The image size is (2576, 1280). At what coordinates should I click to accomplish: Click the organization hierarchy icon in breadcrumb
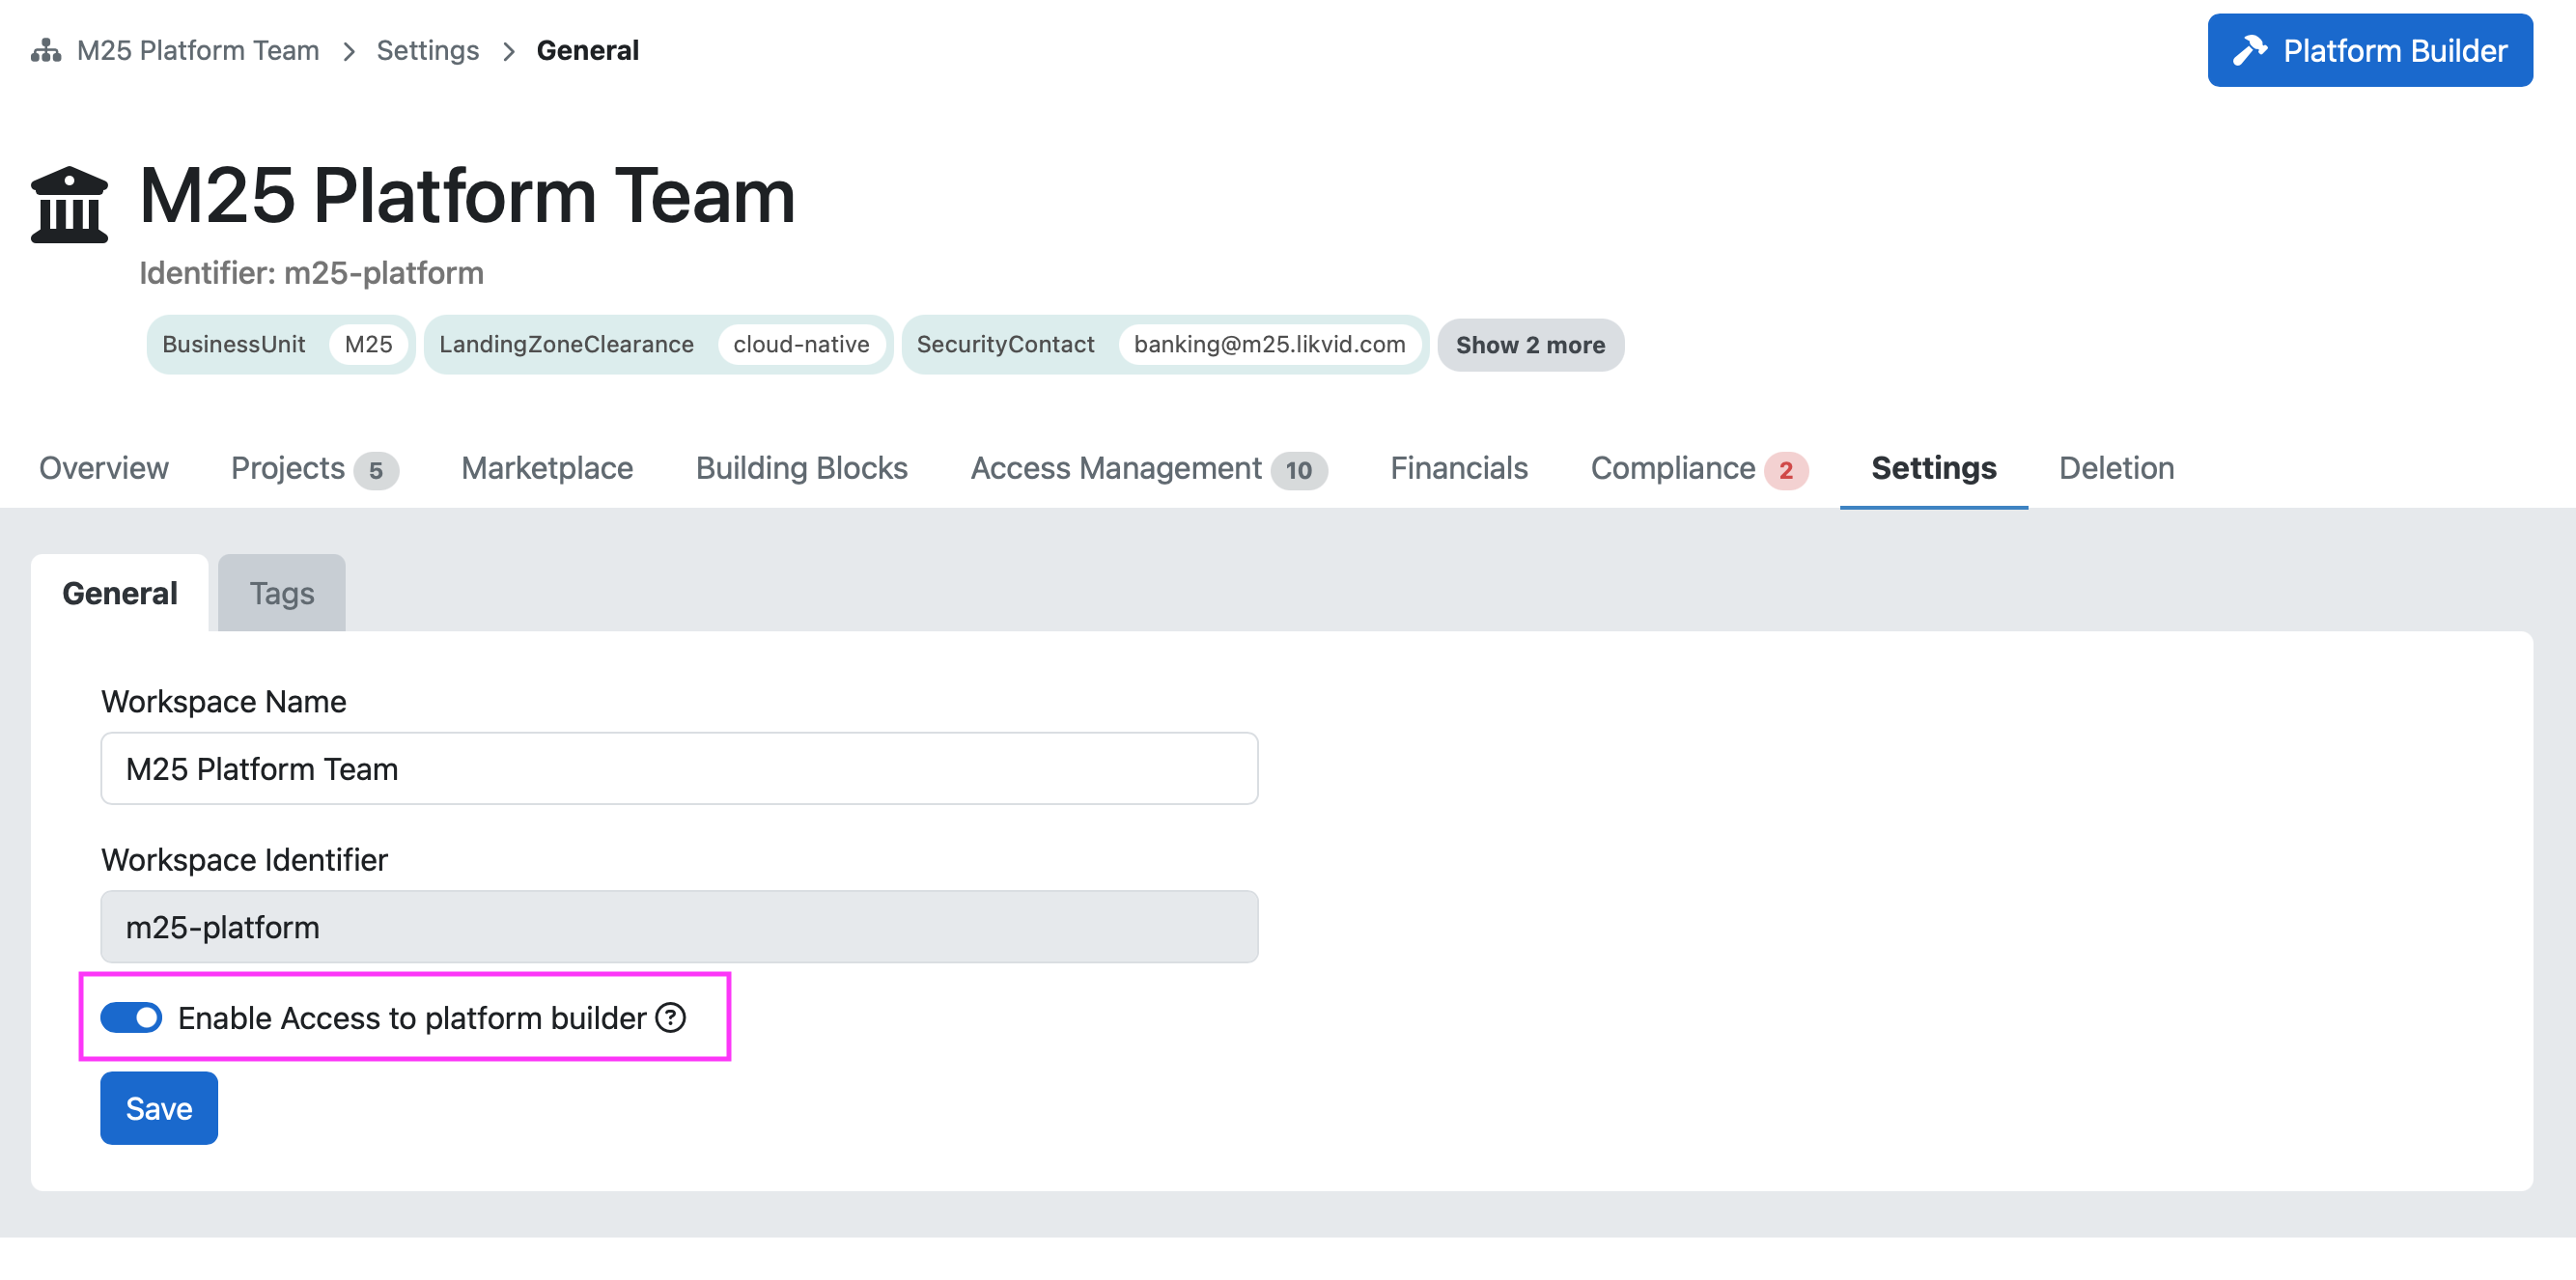[x=45, y=50]
